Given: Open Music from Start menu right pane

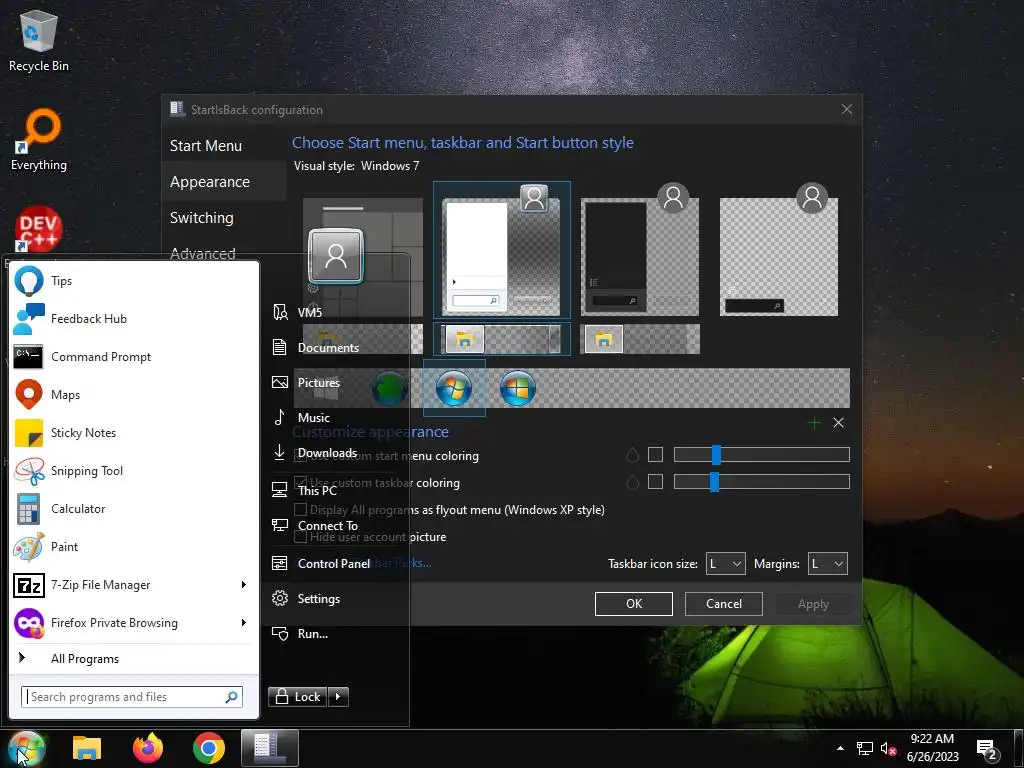Looking at the screenshot, I should 313,418.
